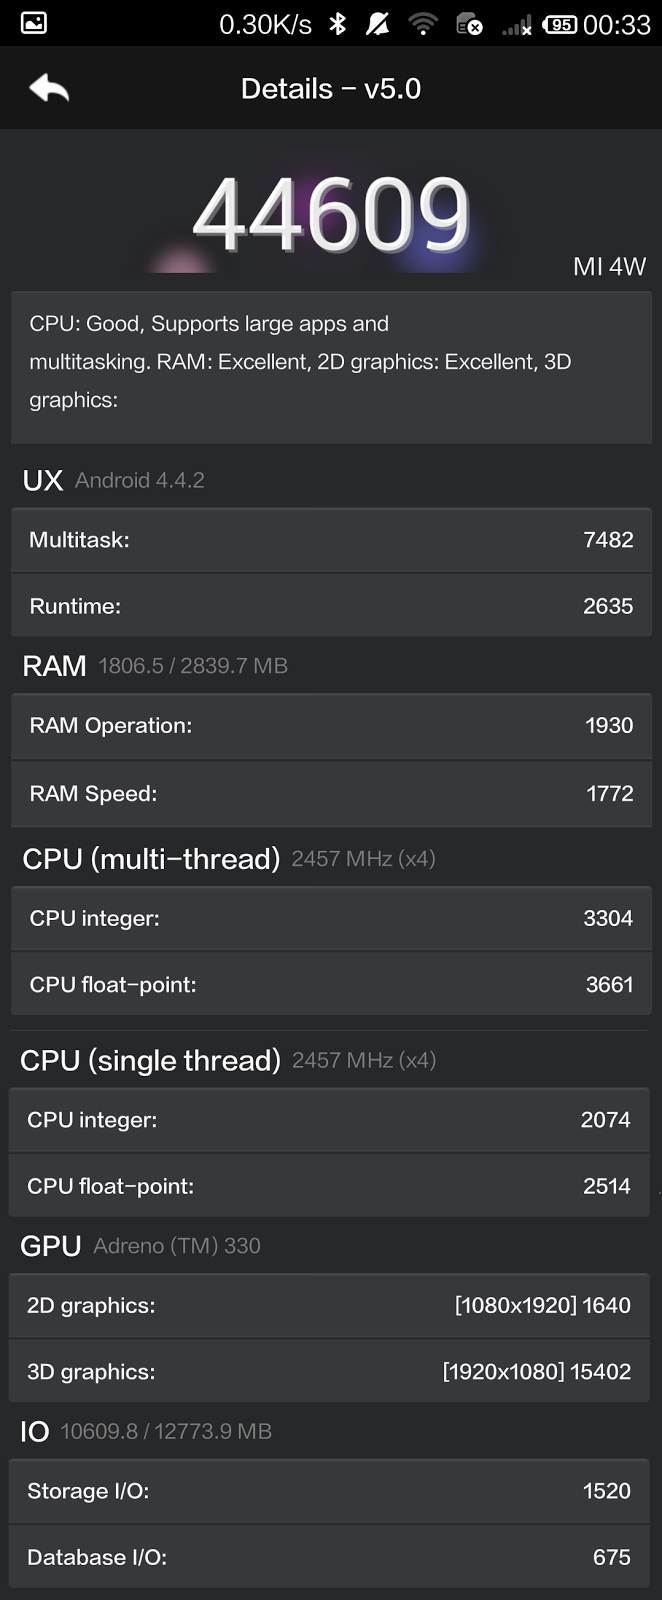
Task: Tap the battery level indicator
Action: (x=560, y=24)
